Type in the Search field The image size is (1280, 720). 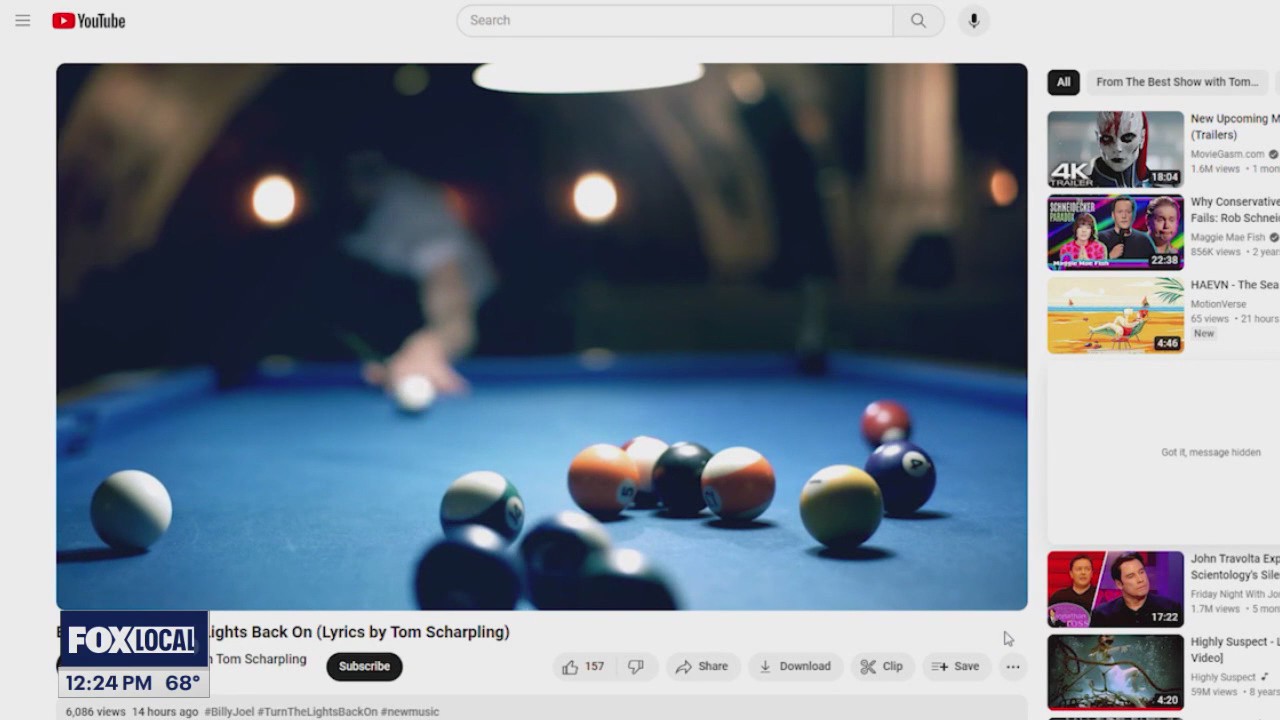click(x=675, y=20)
